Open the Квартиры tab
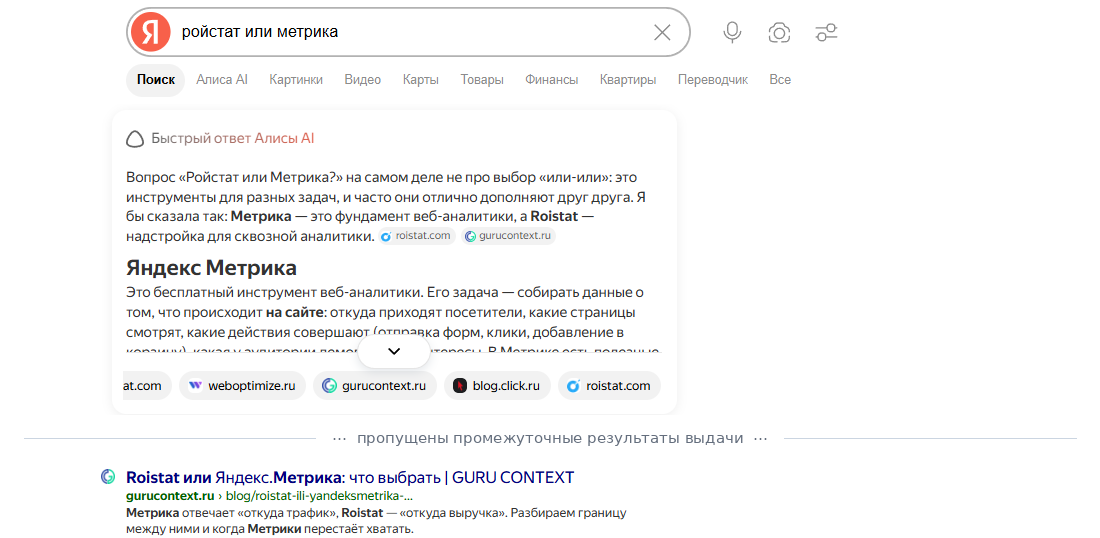This screenshot has height=538, width=1100. click(628, 80)
